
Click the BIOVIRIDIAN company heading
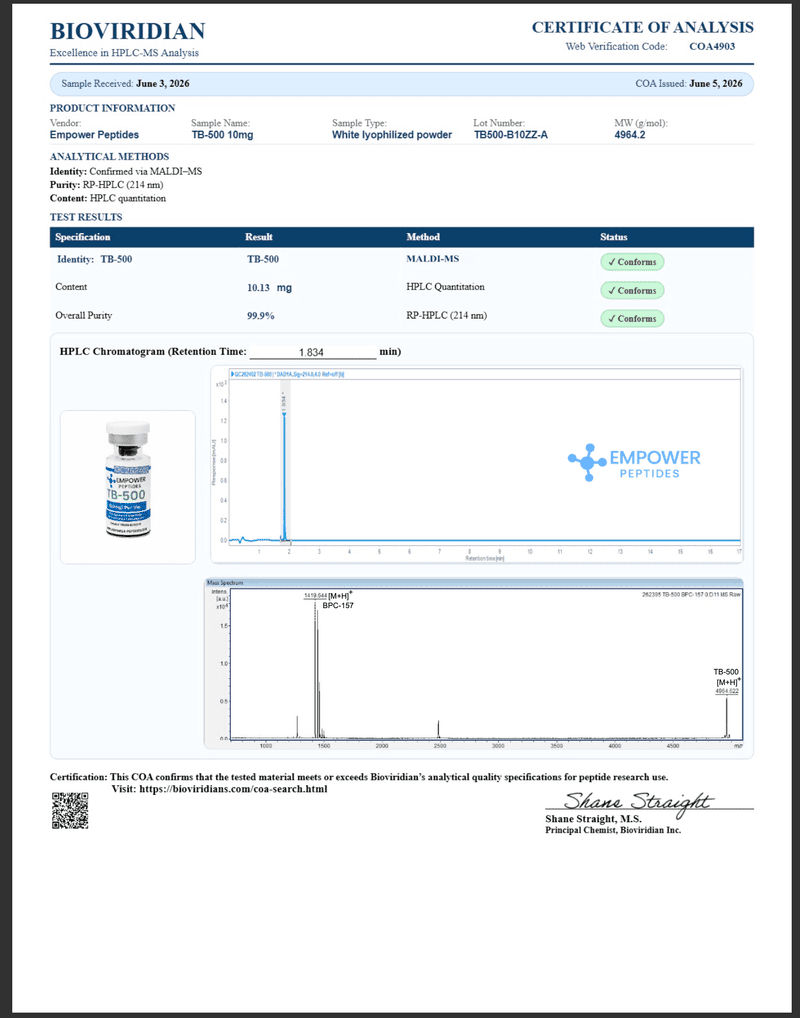coord(128,31)
